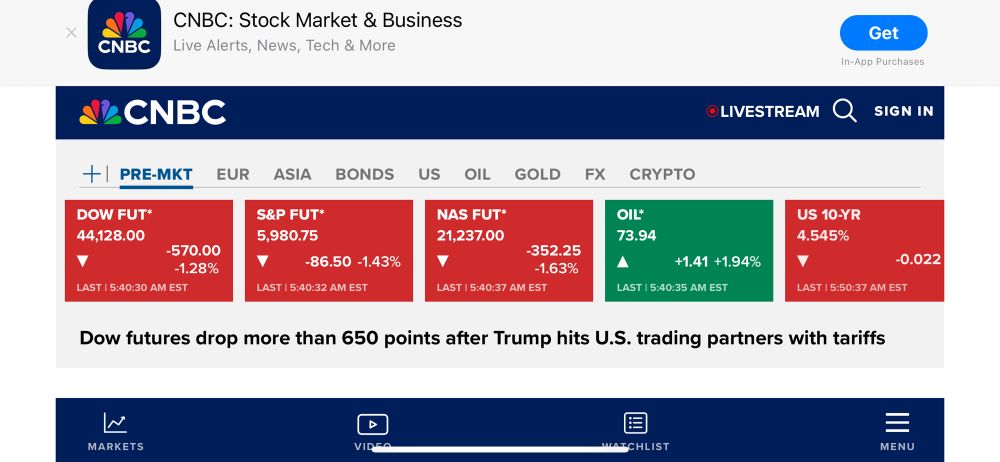The height and width of the screenshot is (462, 1000).
Task: Open the DOW FUT quote tile
Action: 149,251
